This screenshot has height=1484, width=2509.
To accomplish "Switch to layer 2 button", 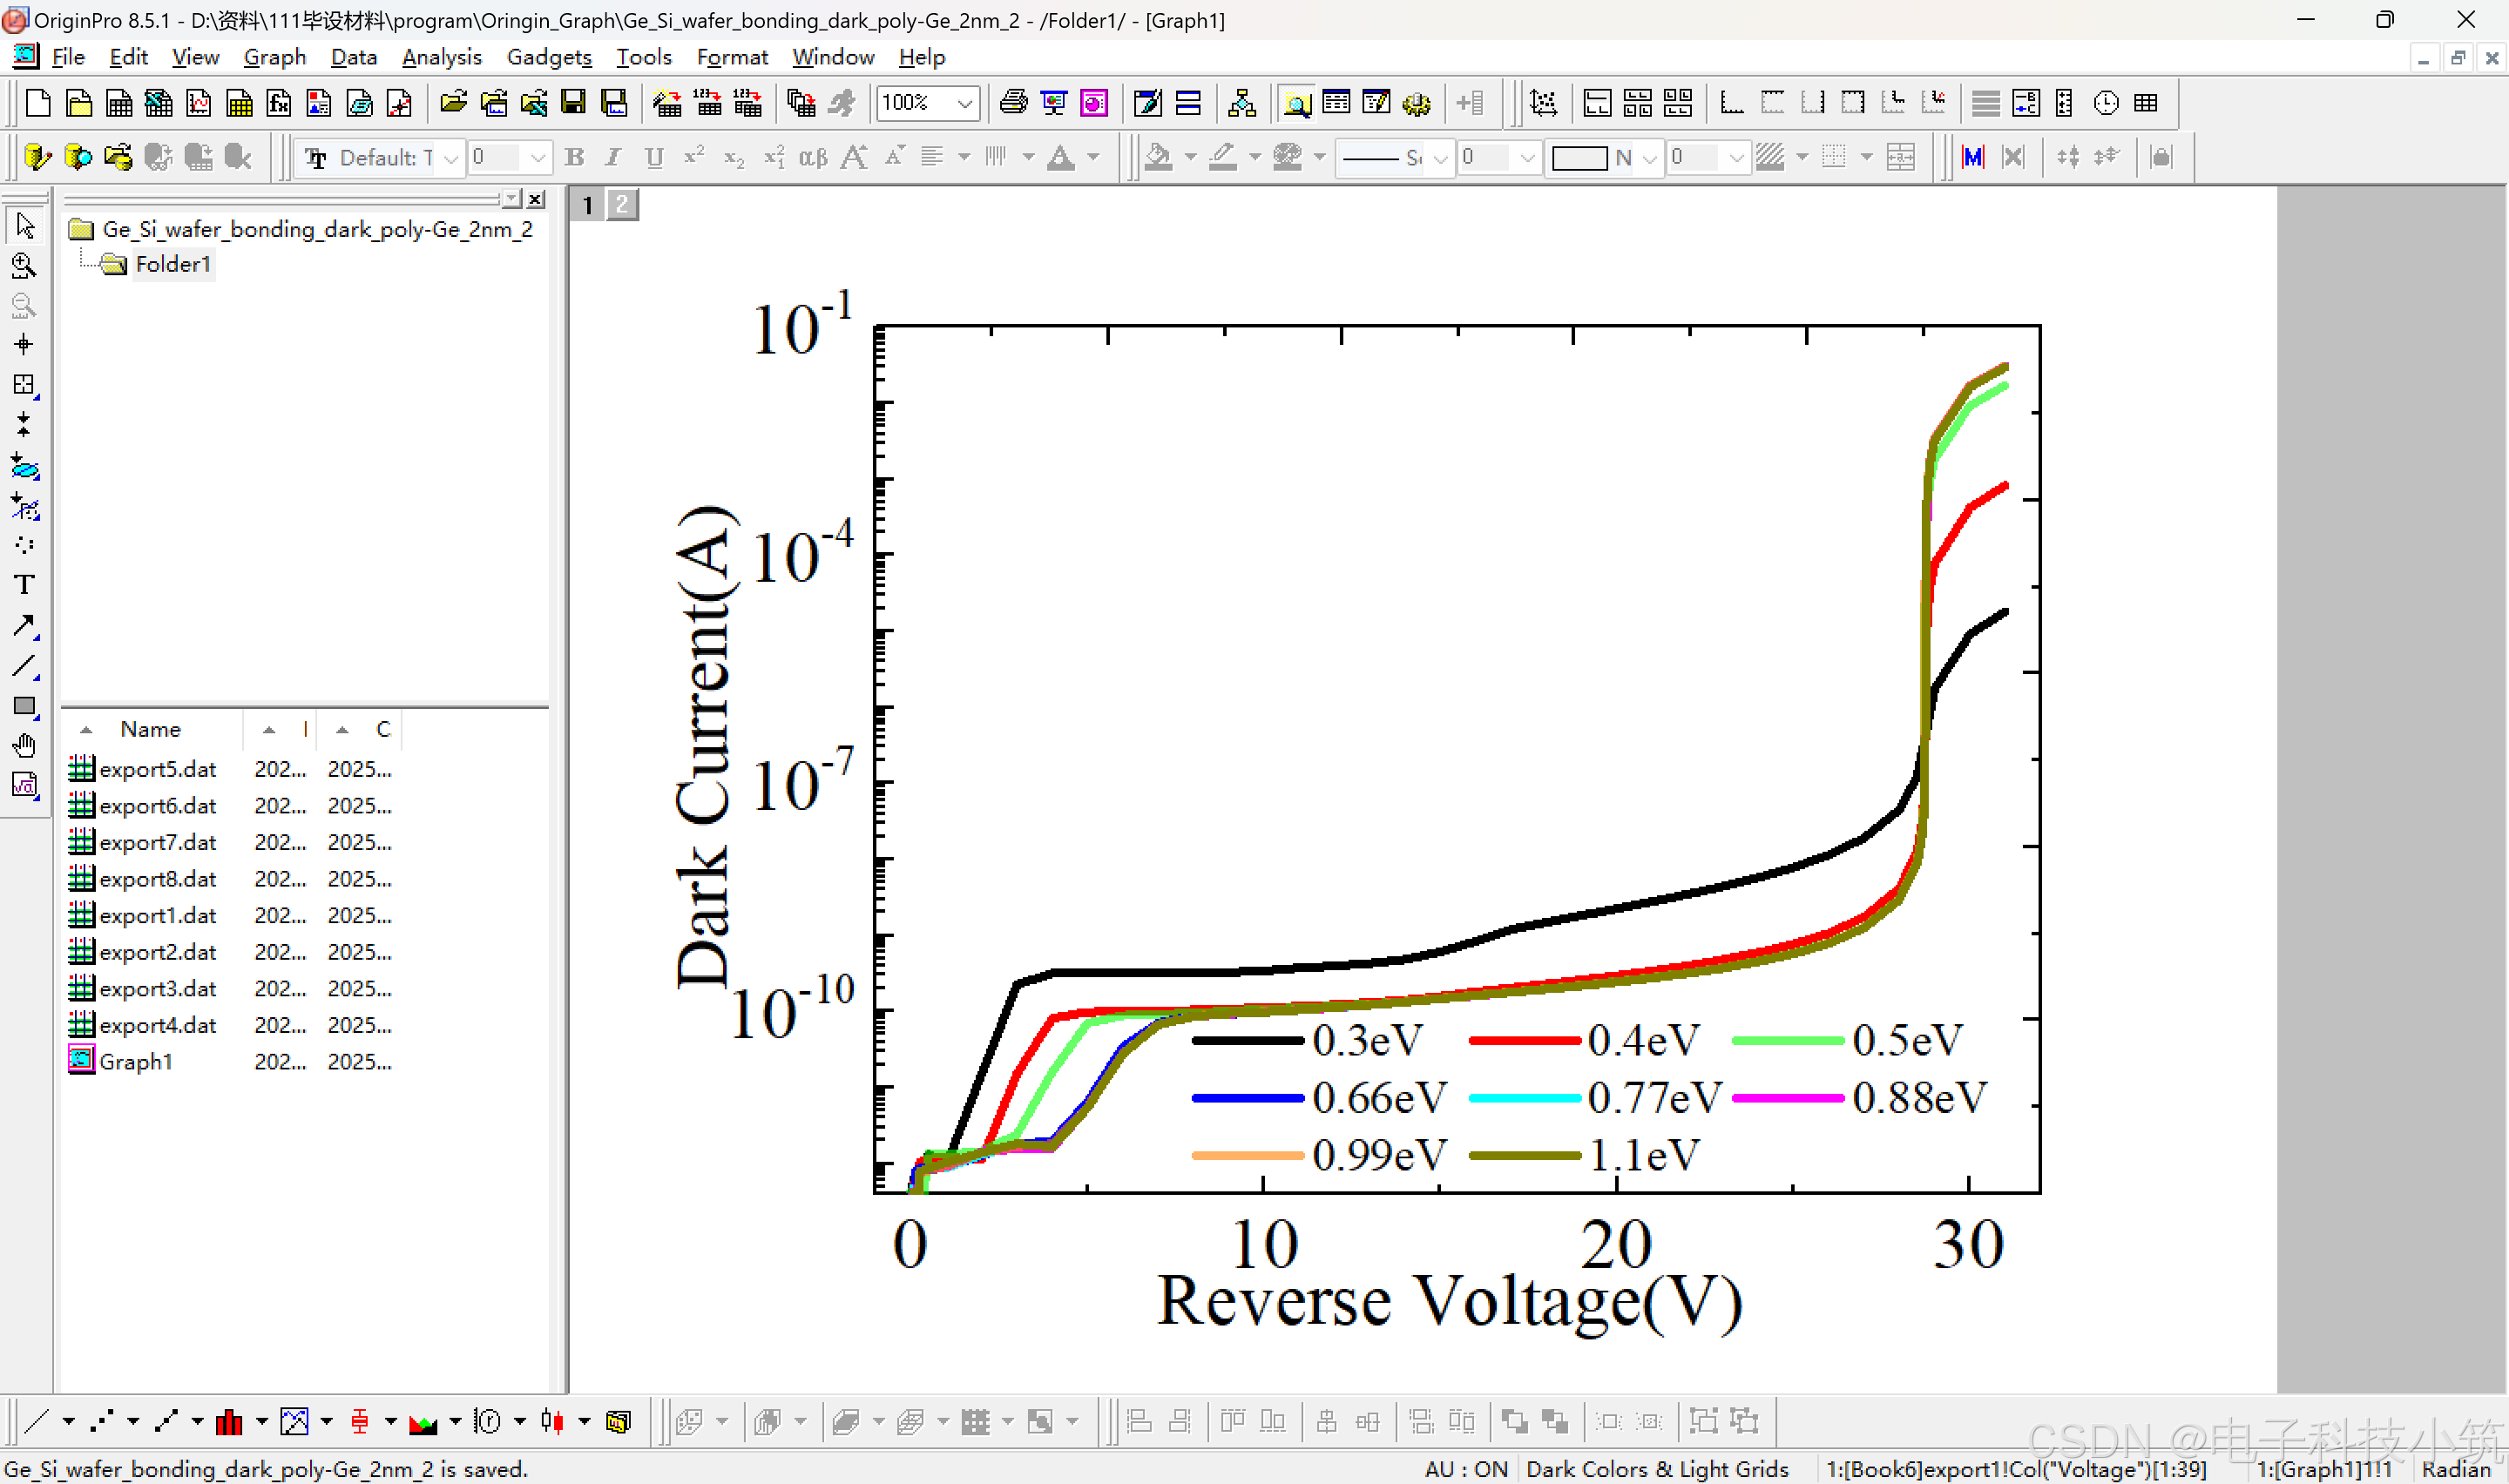I will click(x=622, y=205).
